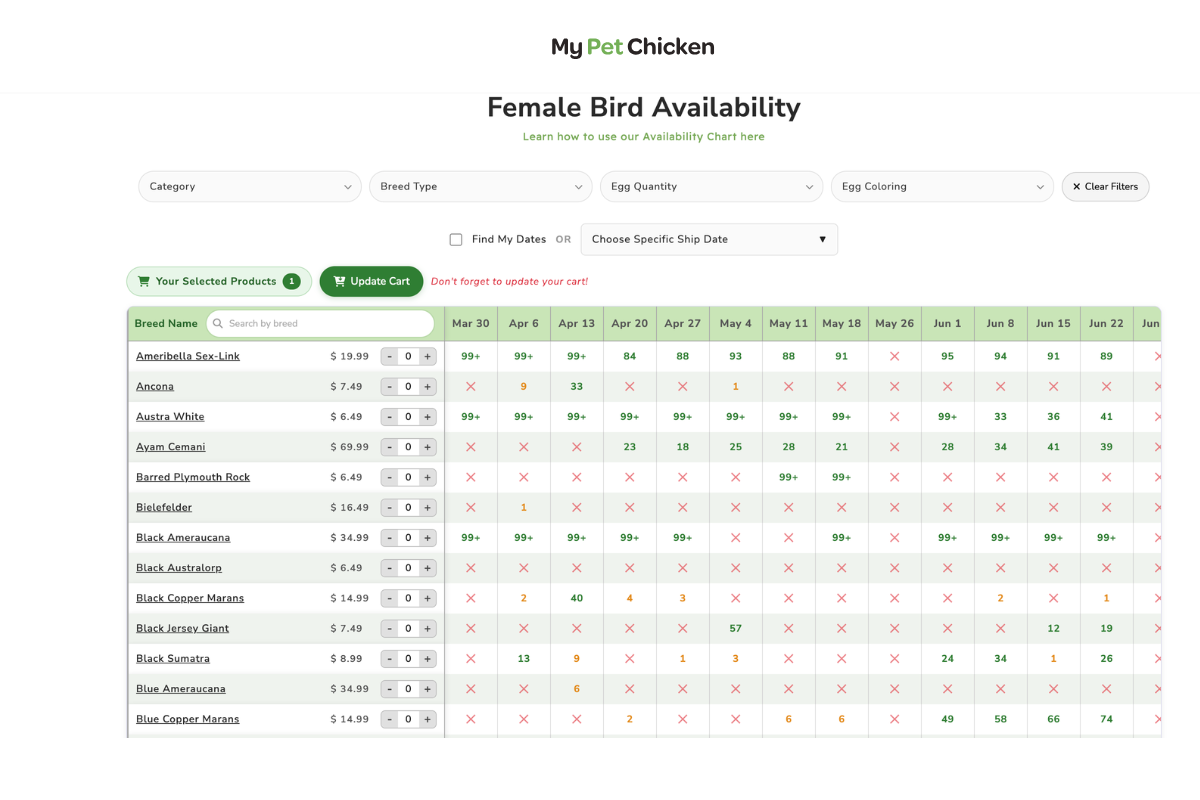Increase quantity for Black Jersey Giant
The height and width of the screenshot is (800, 1200).
click(x=427, y=629)
